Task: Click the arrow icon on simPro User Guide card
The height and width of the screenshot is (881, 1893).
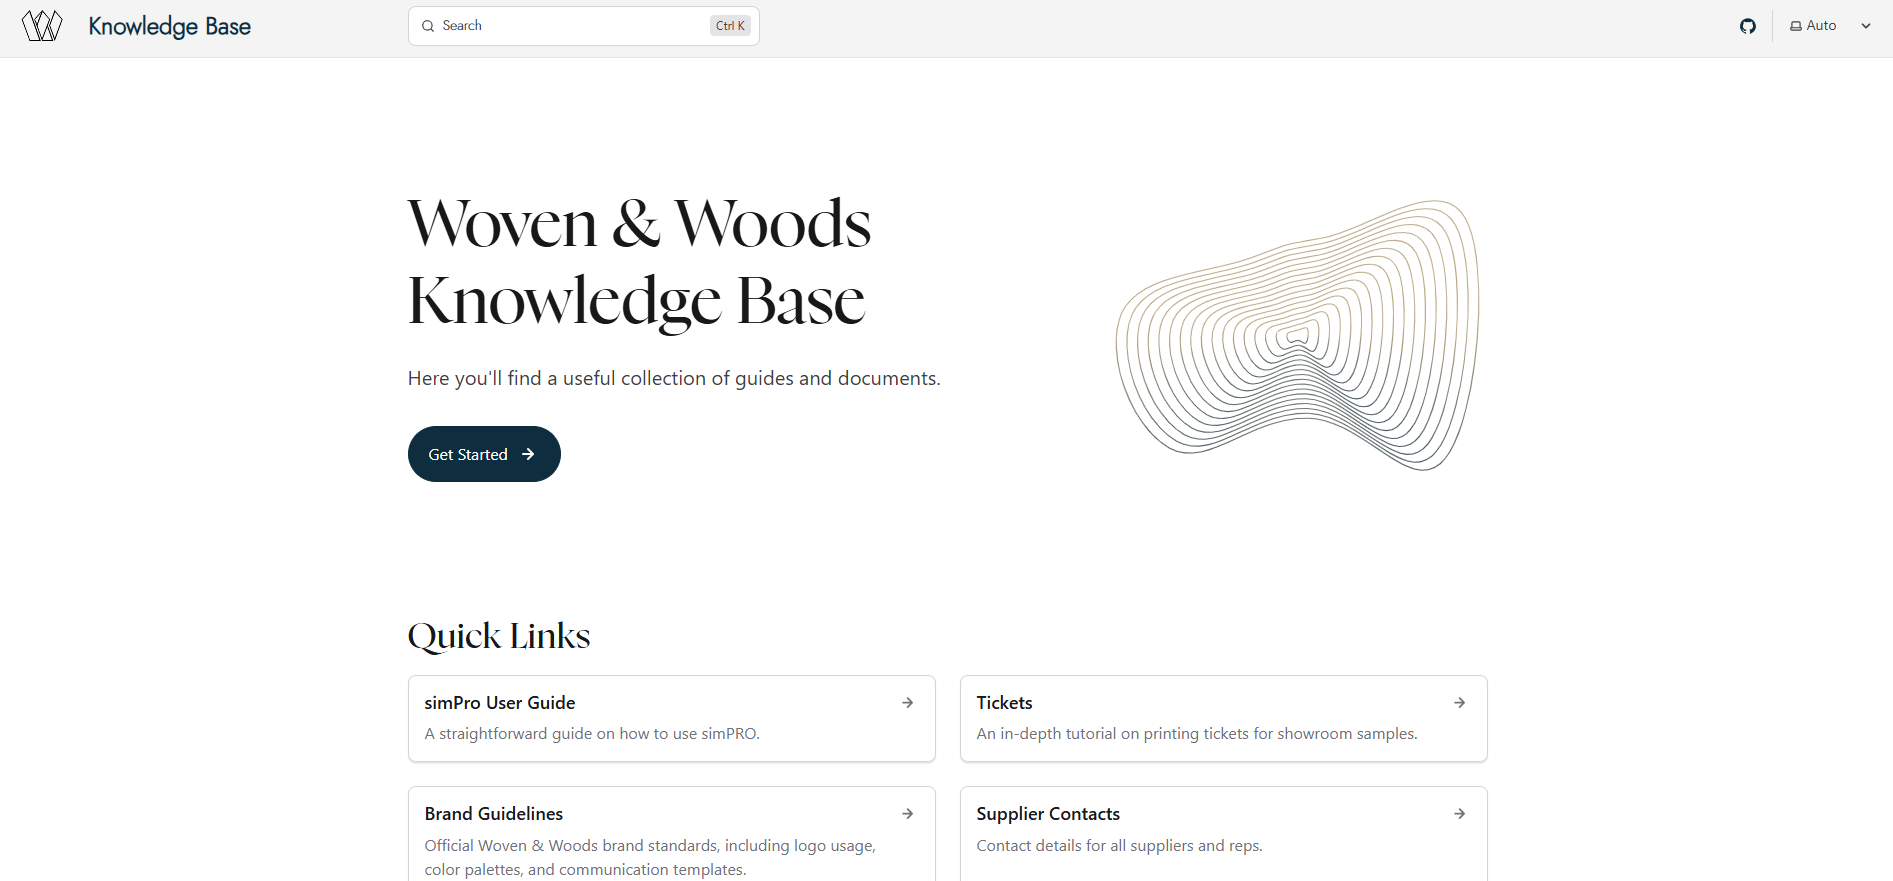Action: [x=908, y=703]
